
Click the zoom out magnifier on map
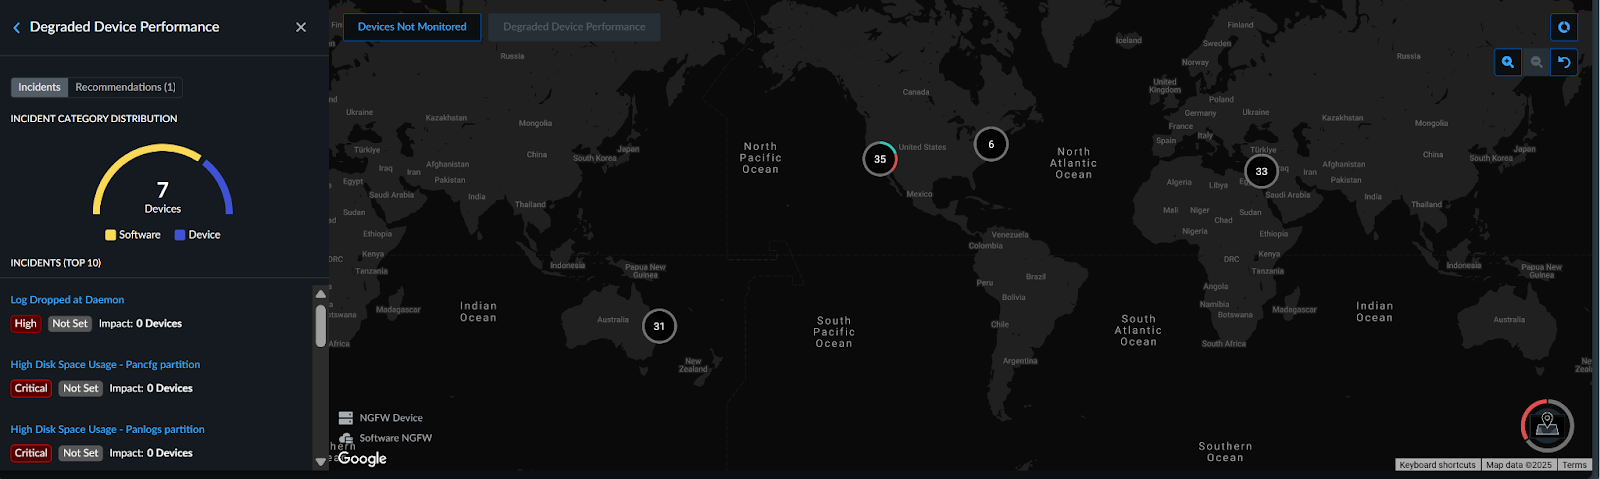pyautogui.click(x=1536, y=62)
